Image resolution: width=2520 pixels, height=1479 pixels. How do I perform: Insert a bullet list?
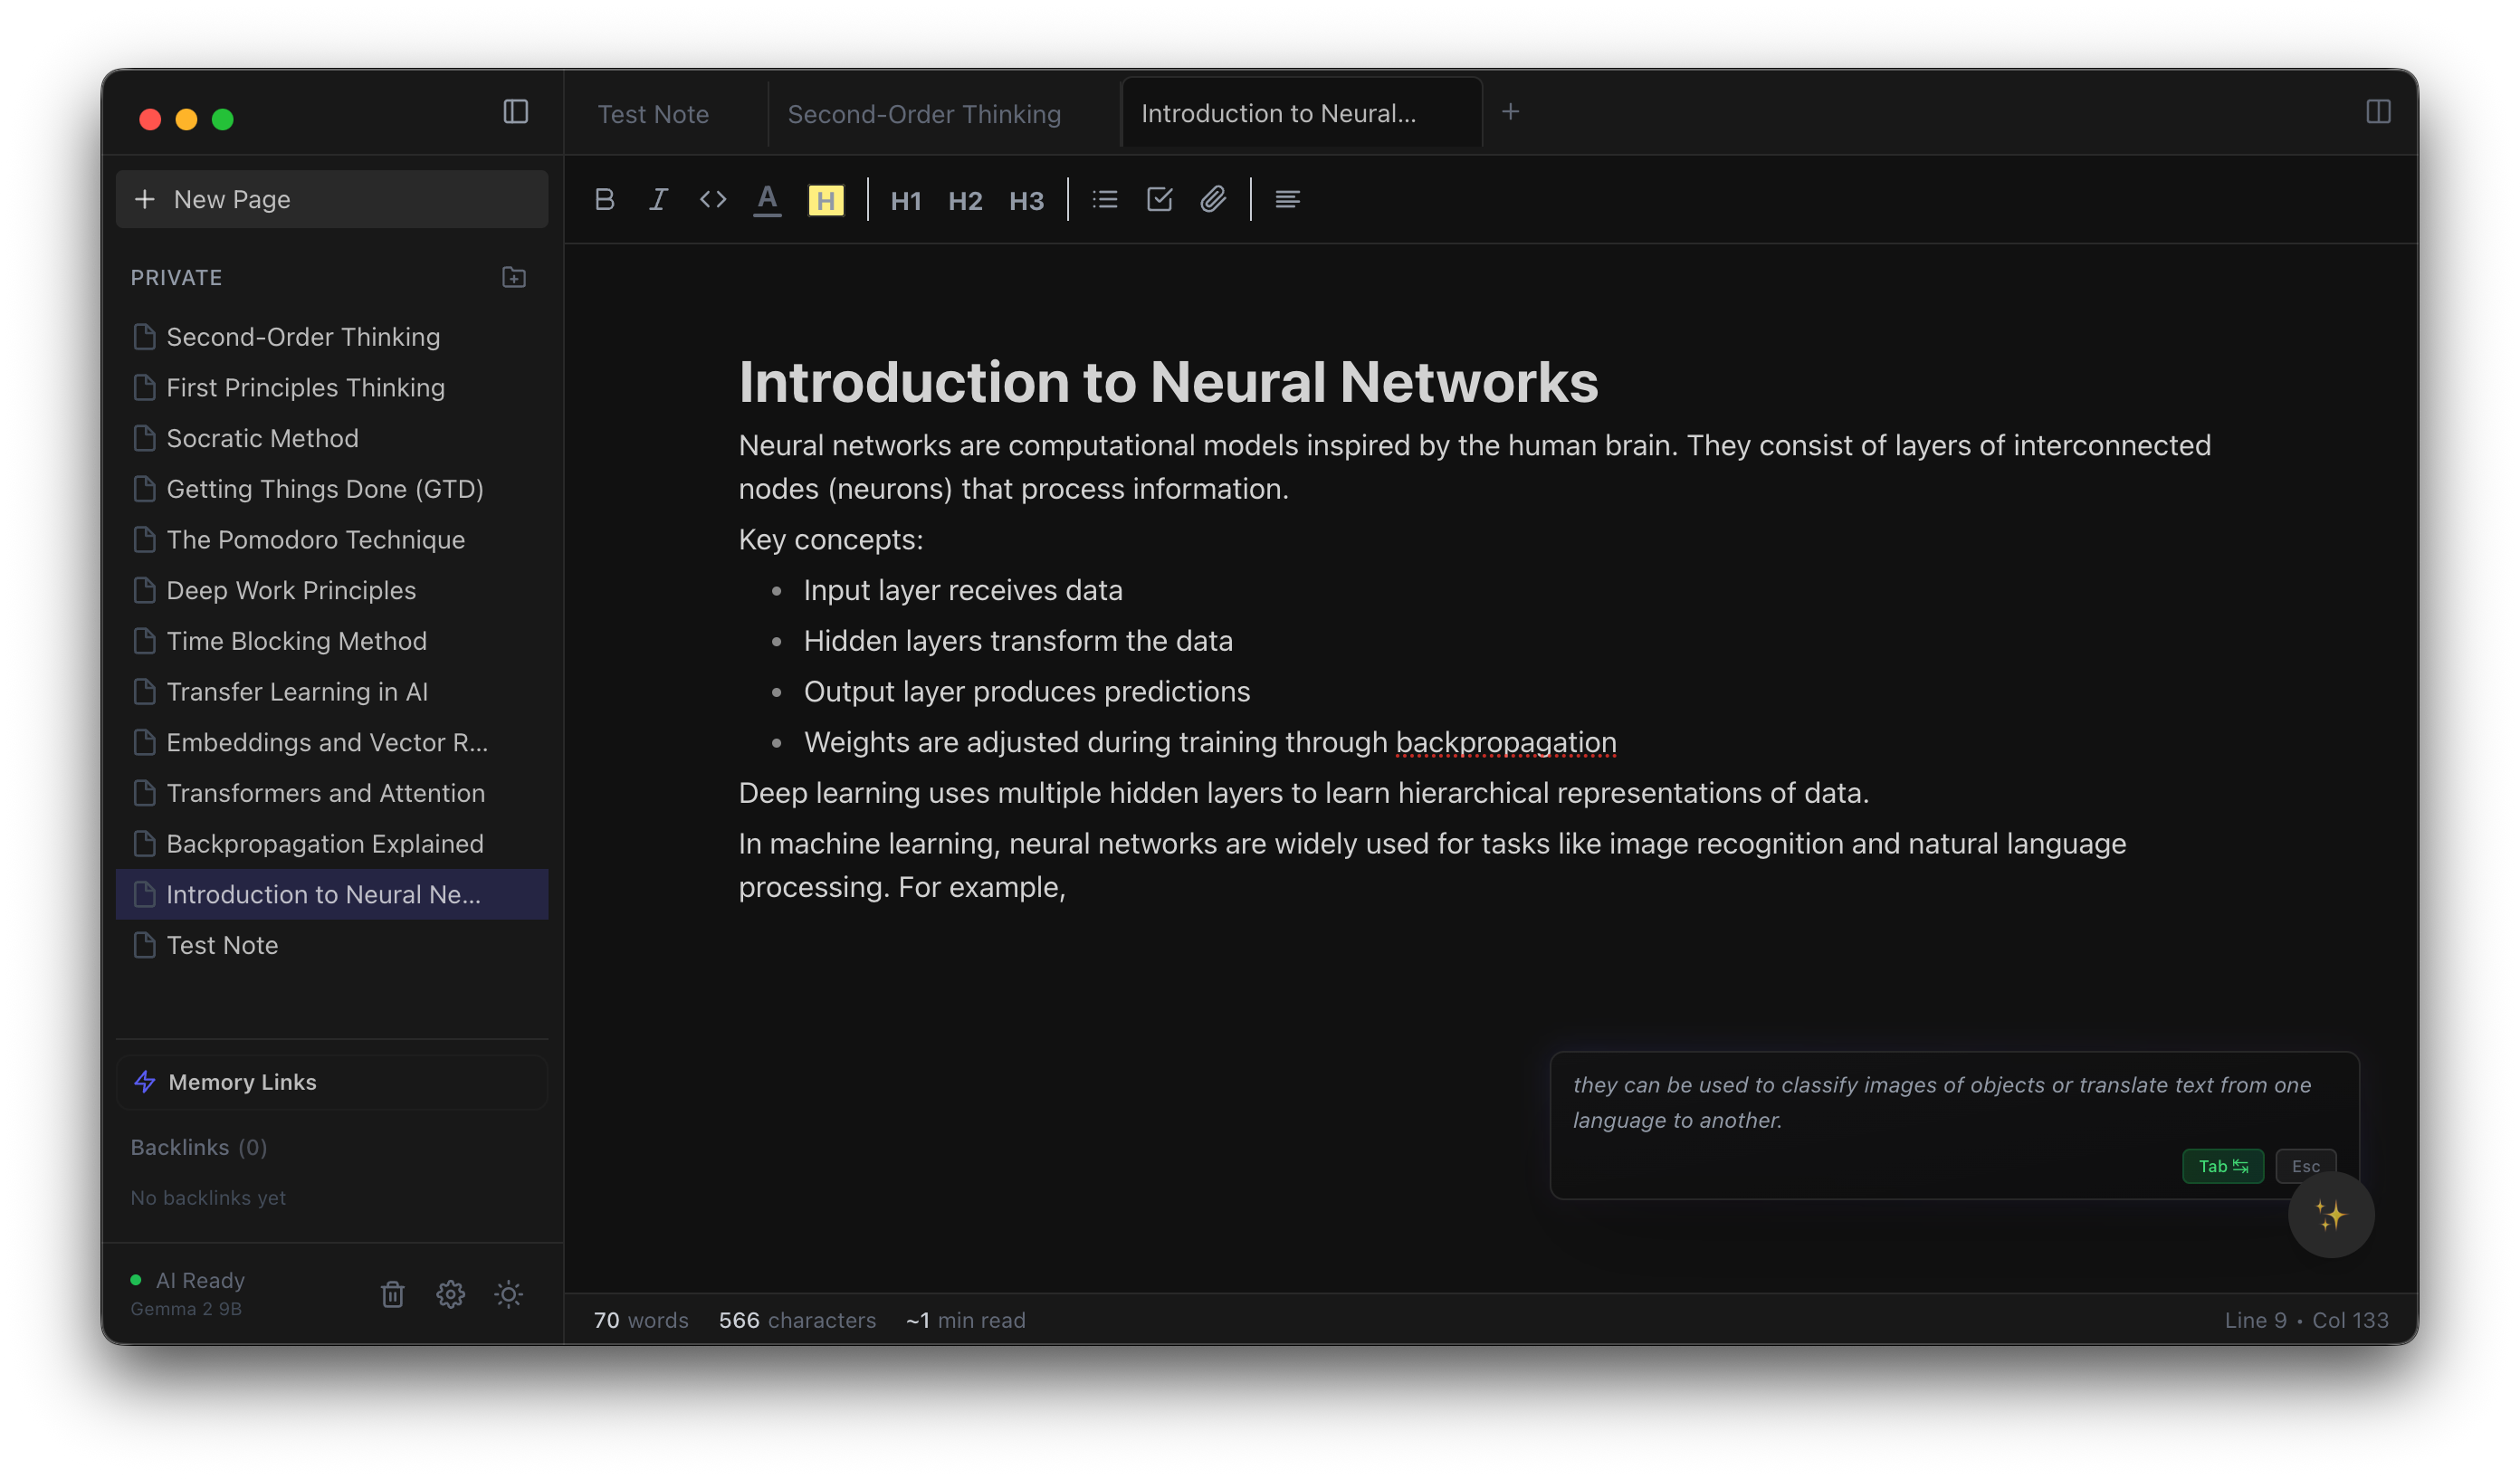click(1105, 199)
